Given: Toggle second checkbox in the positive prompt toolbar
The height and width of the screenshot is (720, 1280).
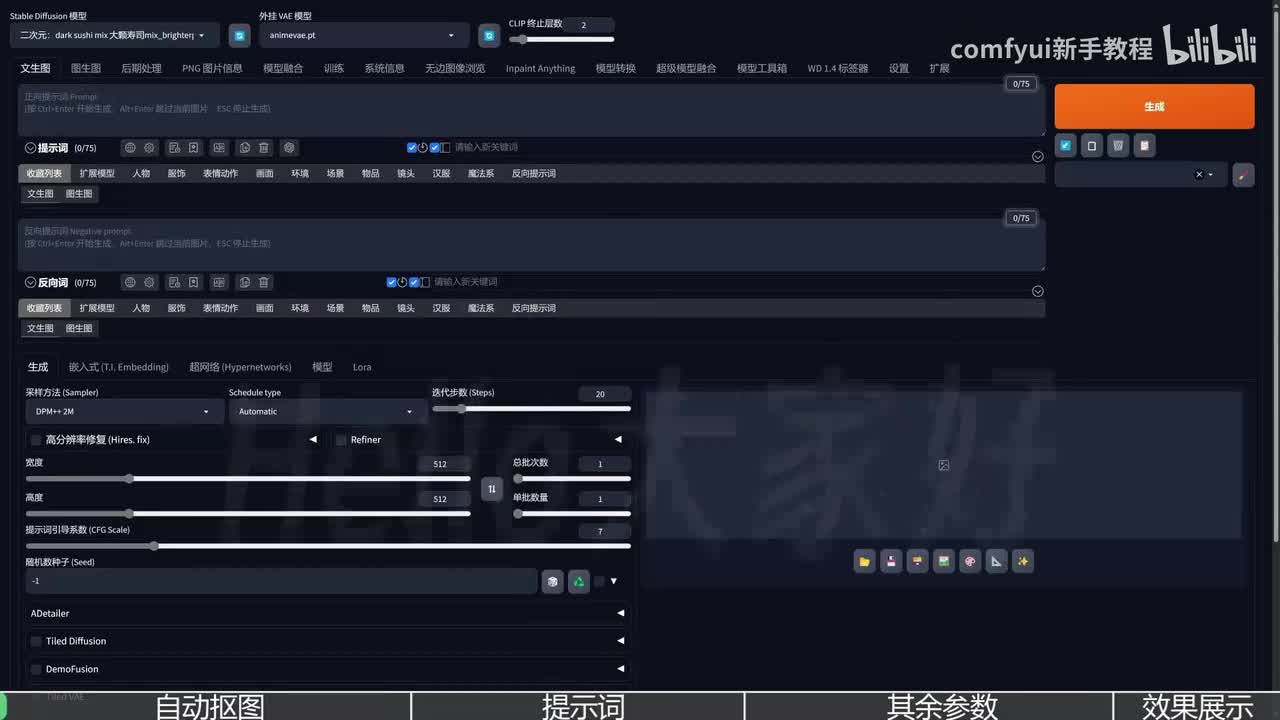Looking at the screenshot, I should 435,147.
